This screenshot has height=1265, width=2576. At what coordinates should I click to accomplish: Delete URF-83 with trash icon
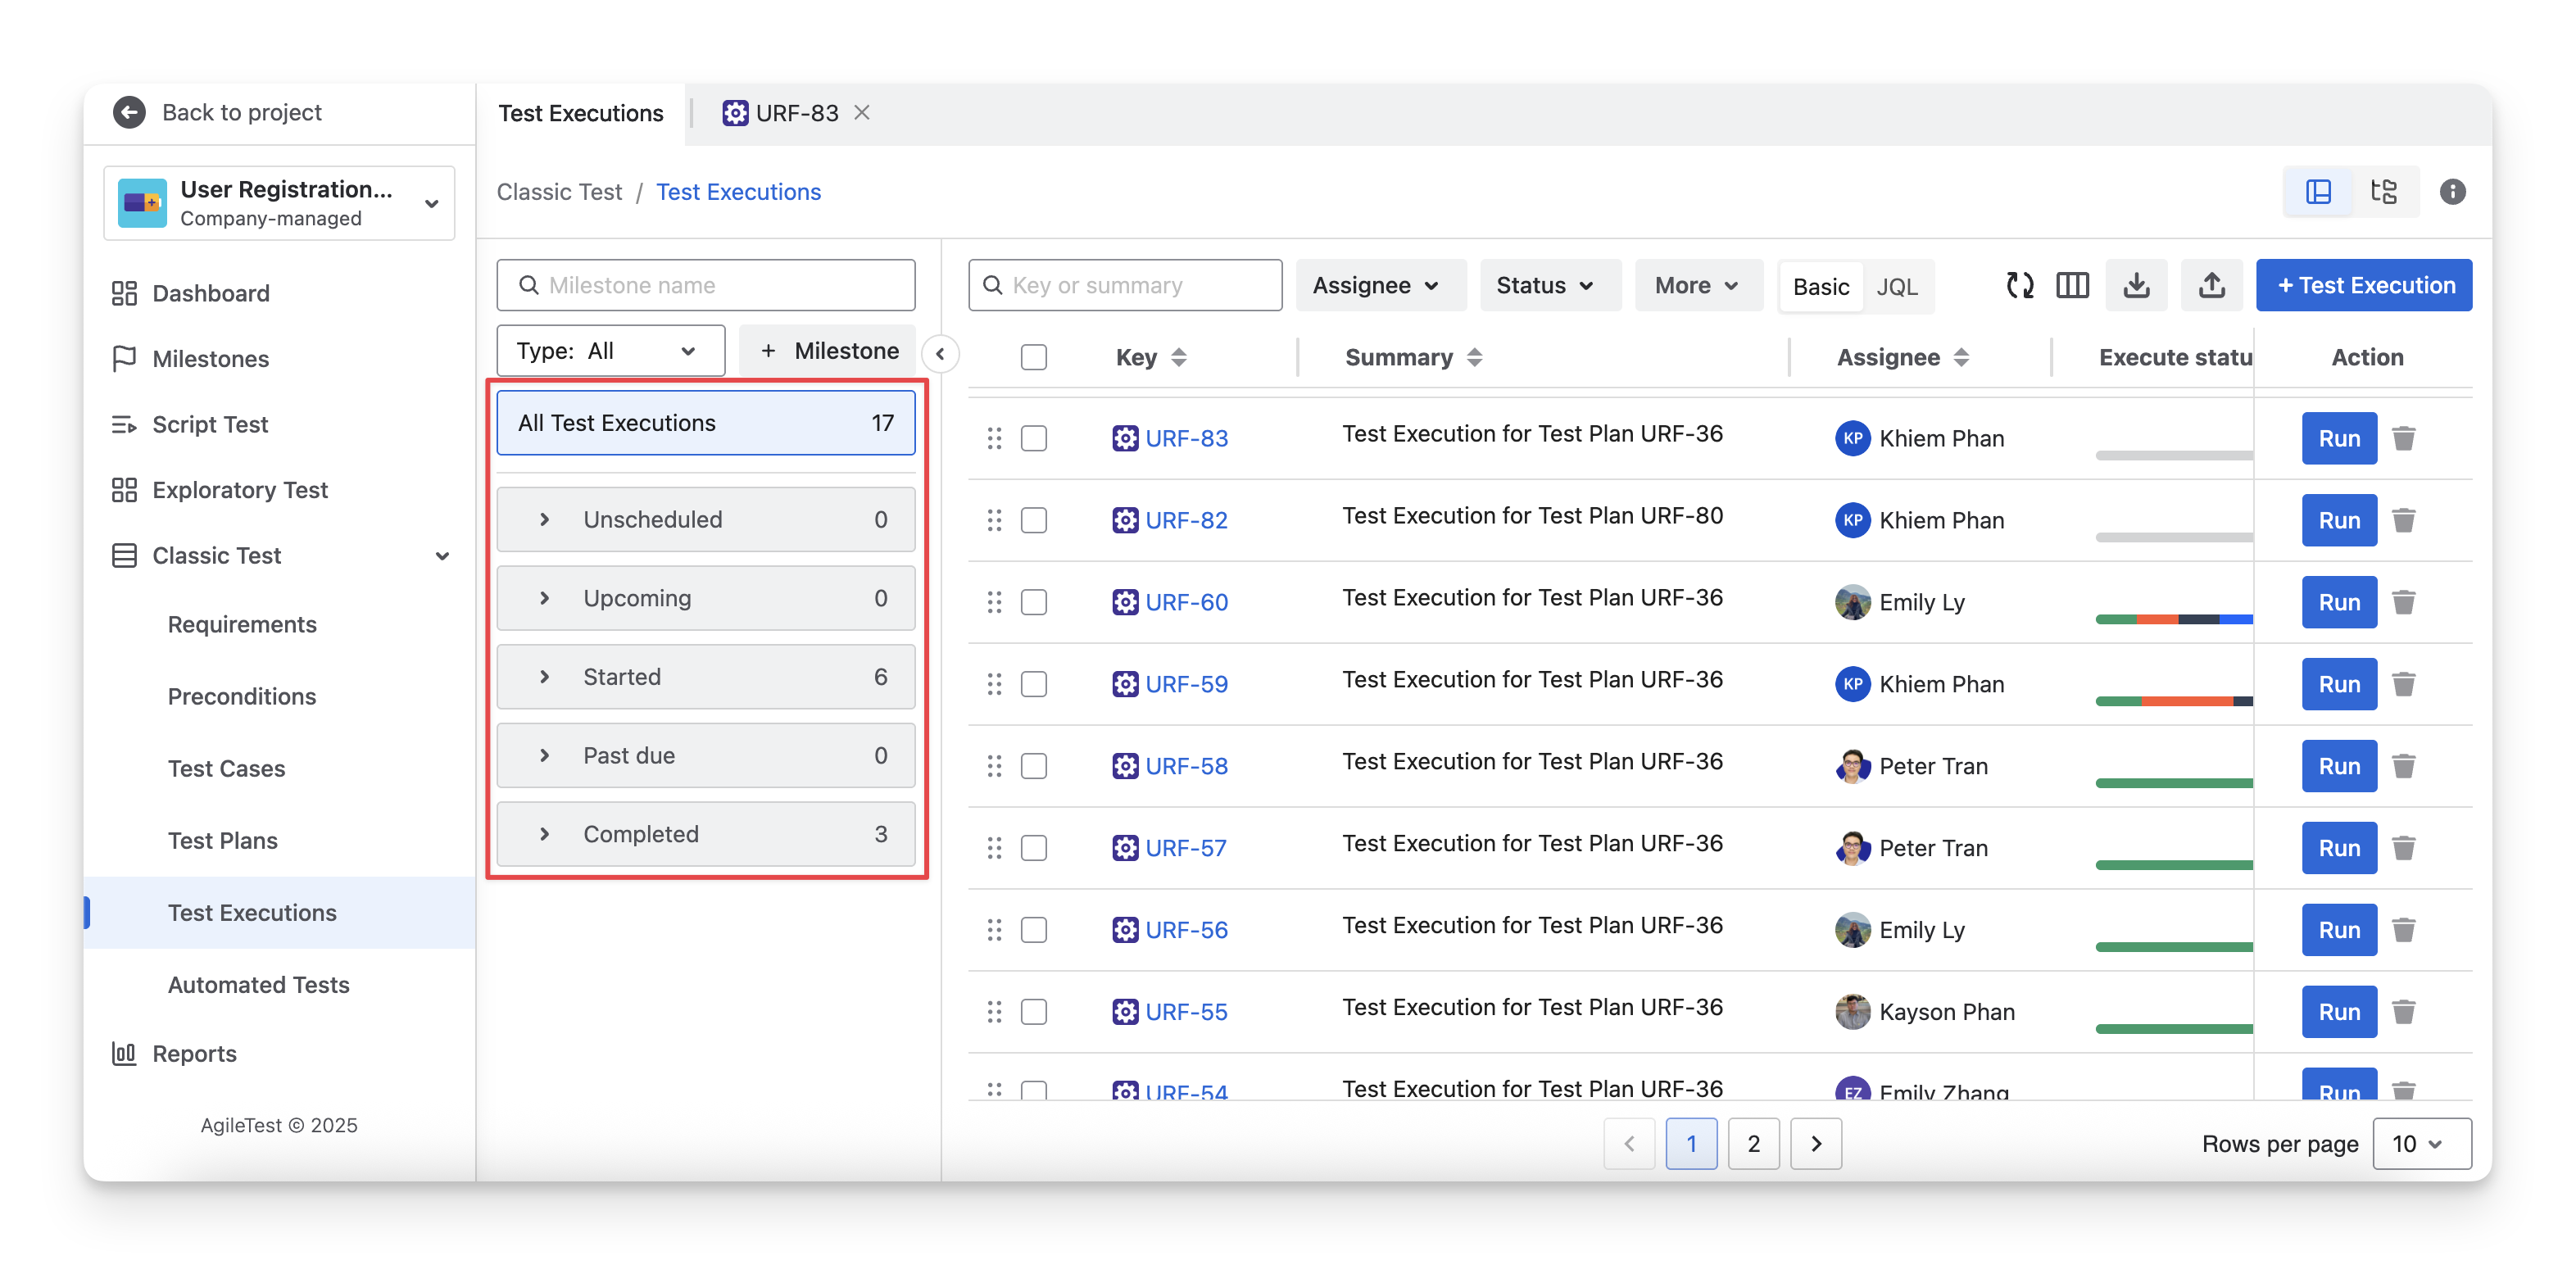pos(2403,438)
